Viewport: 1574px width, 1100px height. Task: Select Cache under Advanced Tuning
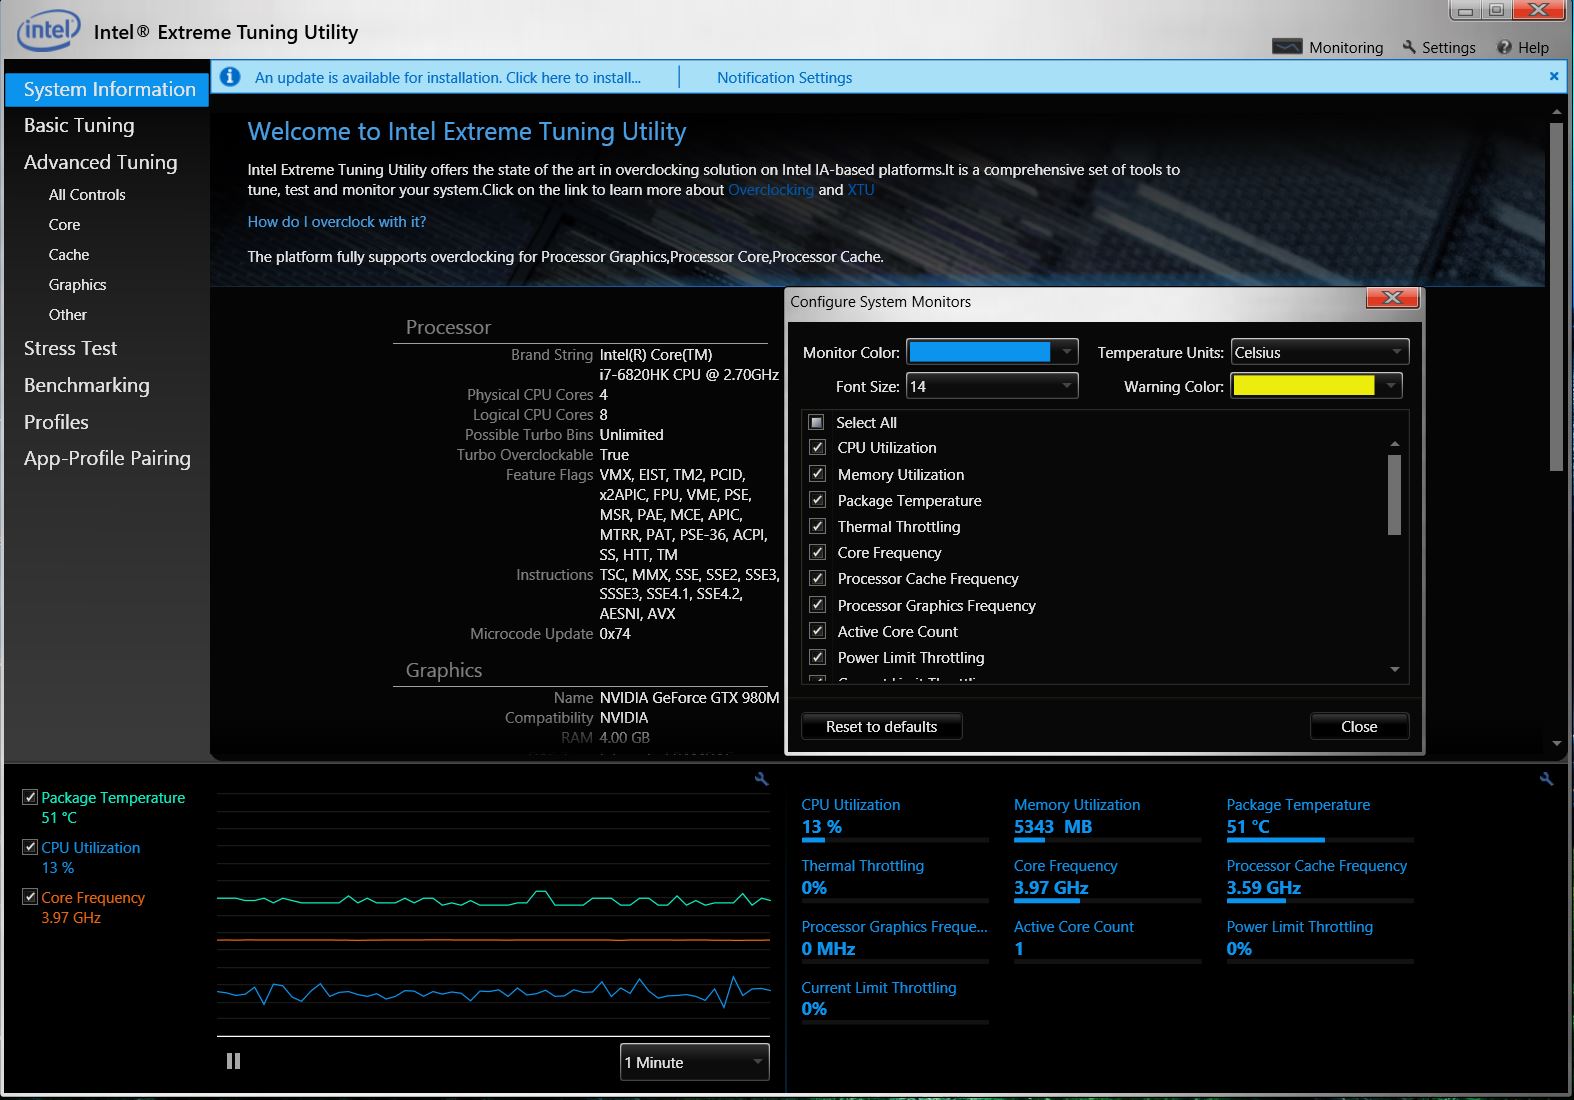coord(69,255)
